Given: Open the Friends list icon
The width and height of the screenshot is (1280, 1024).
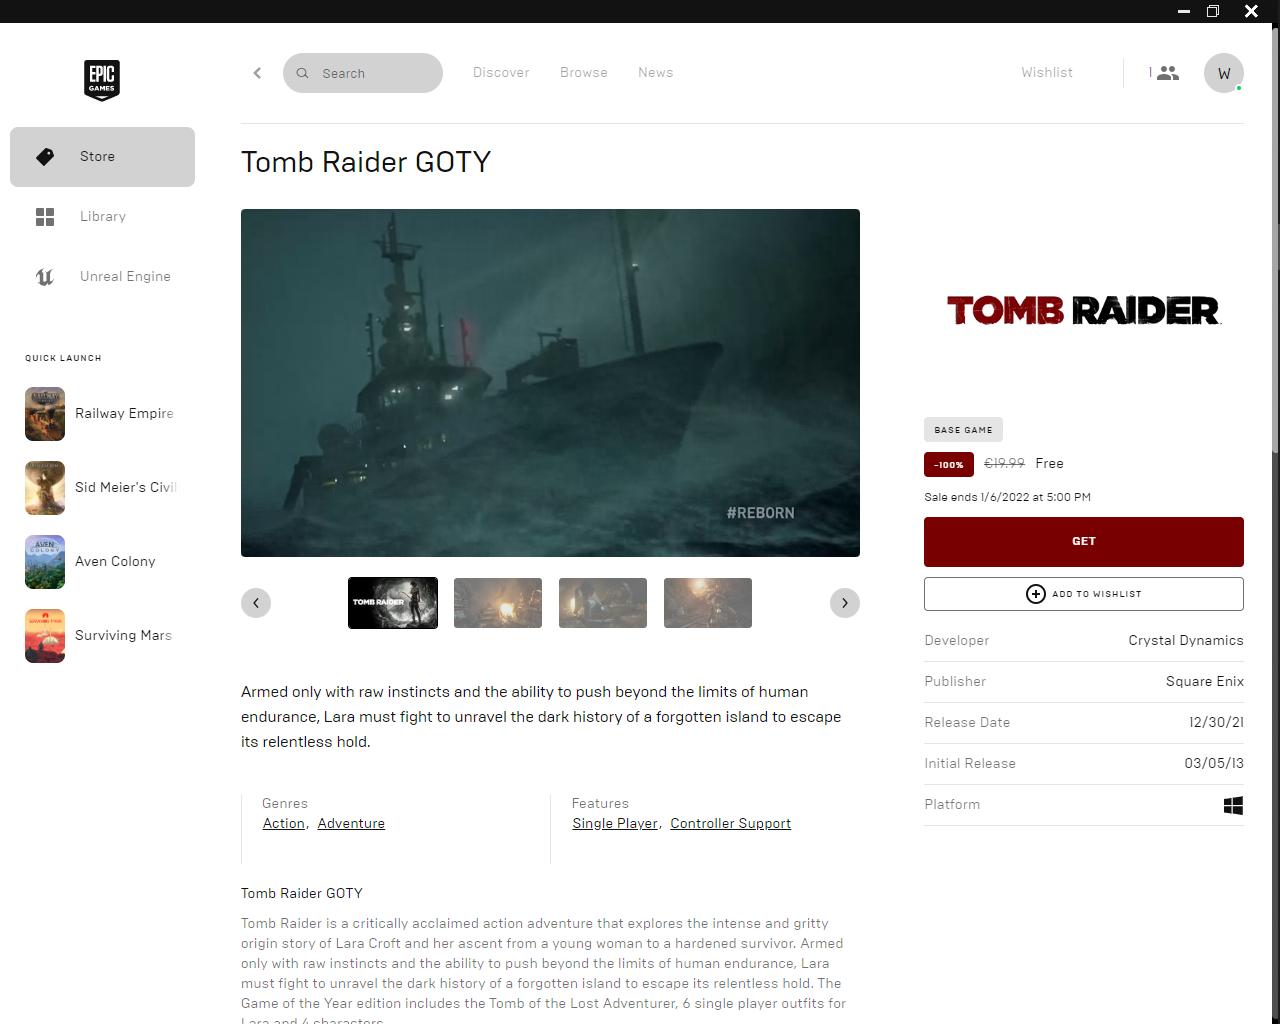Looking at the screenshot, I should coord(1166,73).
